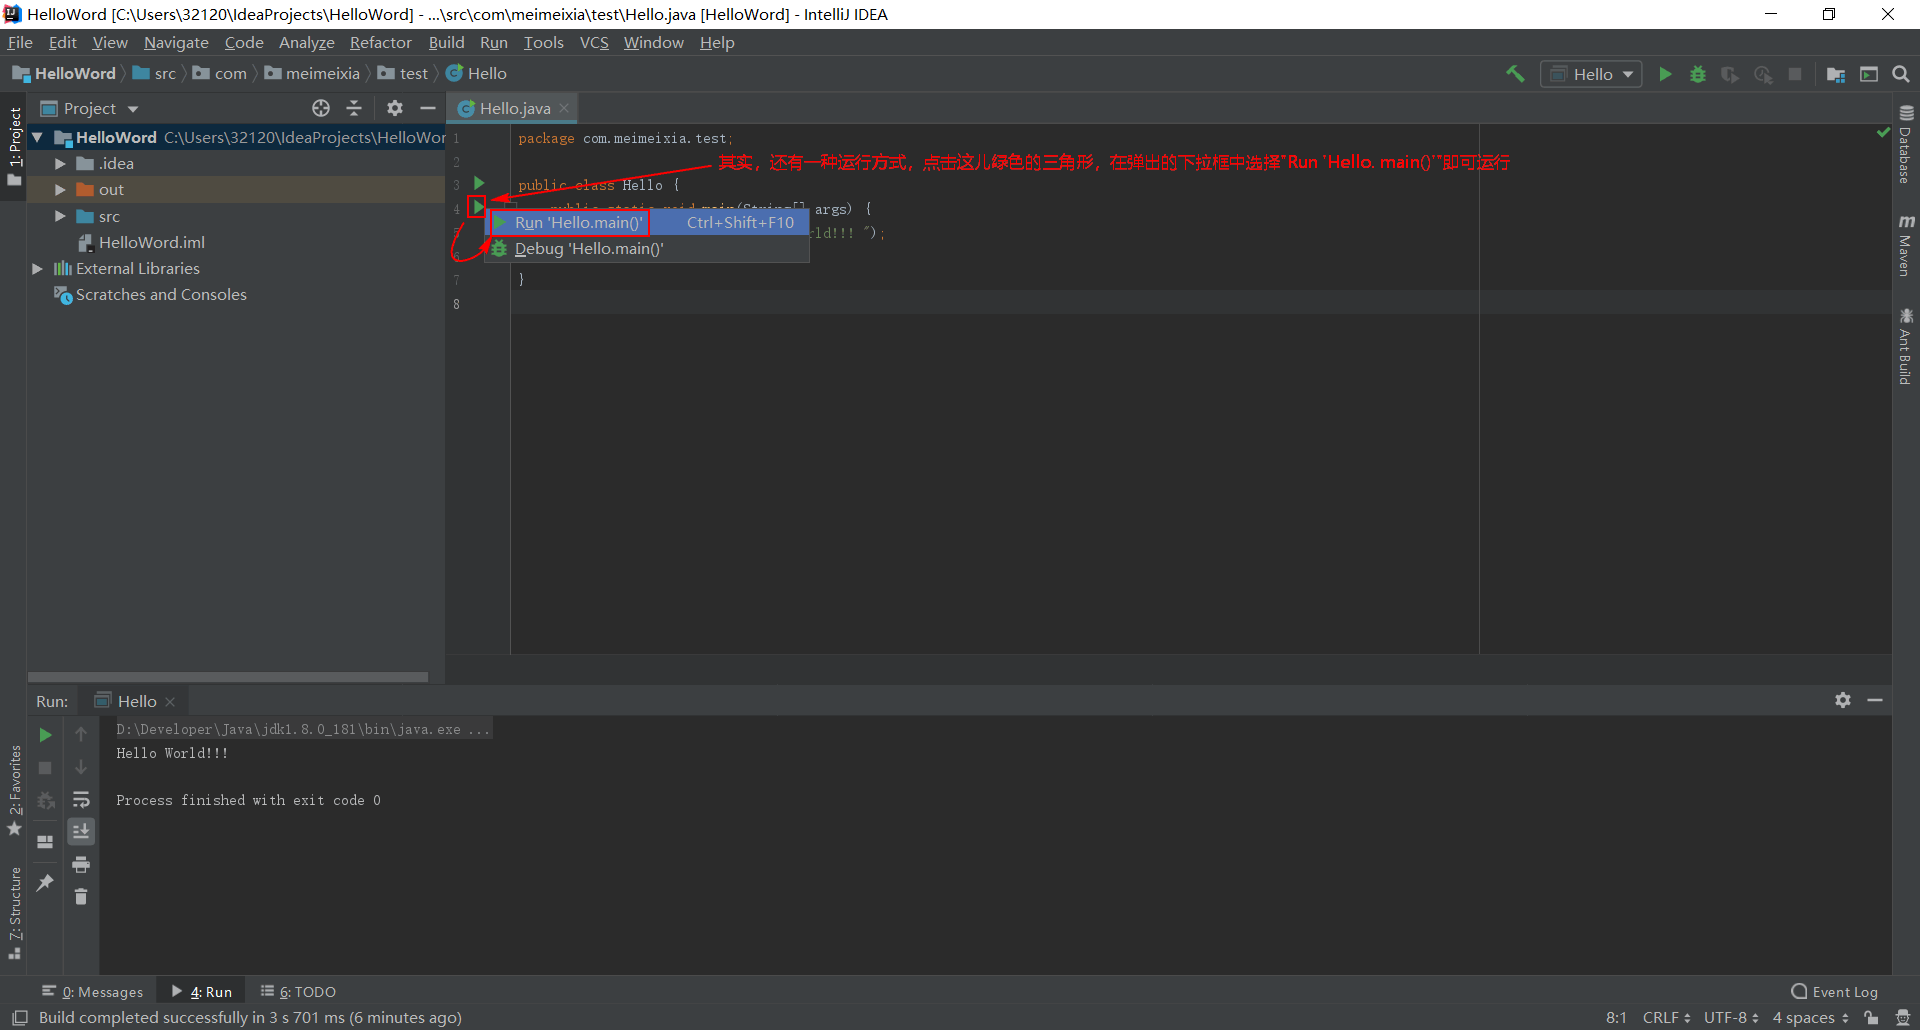Image resolution: width=1920 pixels, height=1030 pixels.
Task: Change UTF-8 encoding in status bar
Action: [x=1731, y=1017]
